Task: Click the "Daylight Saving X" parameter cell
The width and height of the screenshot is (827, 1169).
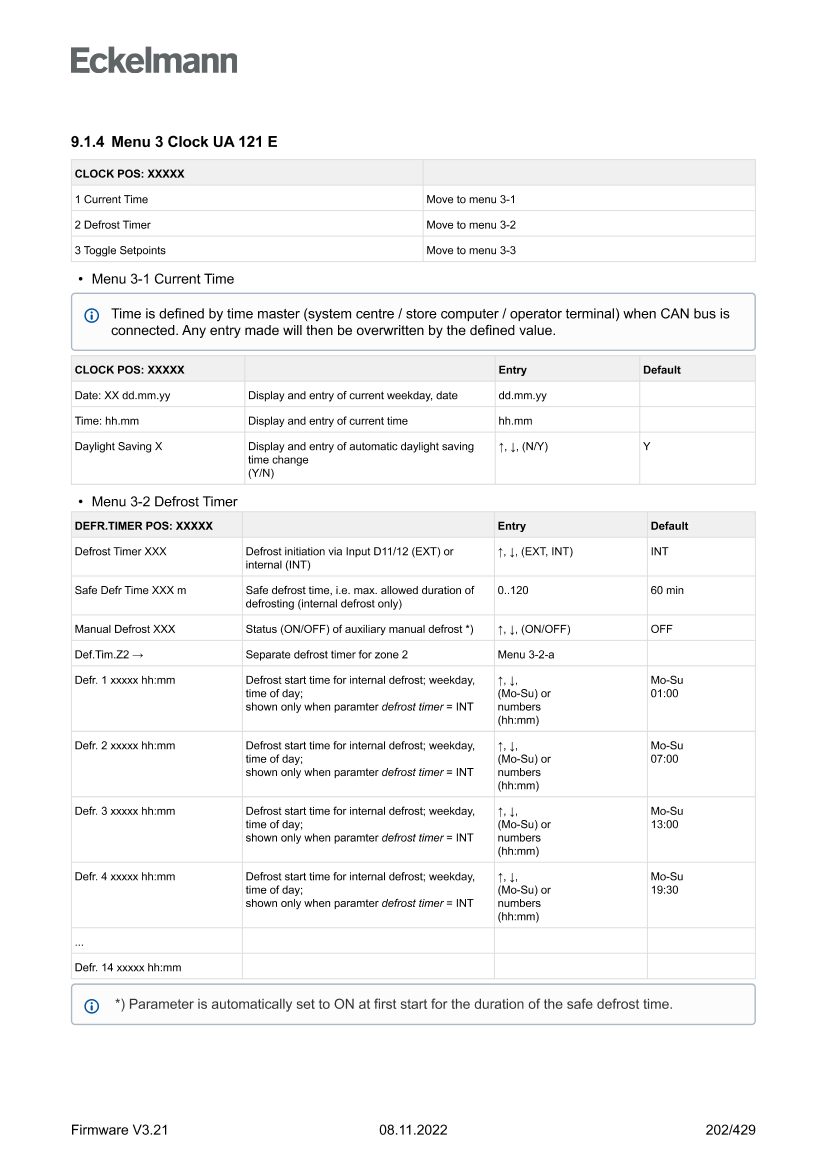Action: pos(118,446)
